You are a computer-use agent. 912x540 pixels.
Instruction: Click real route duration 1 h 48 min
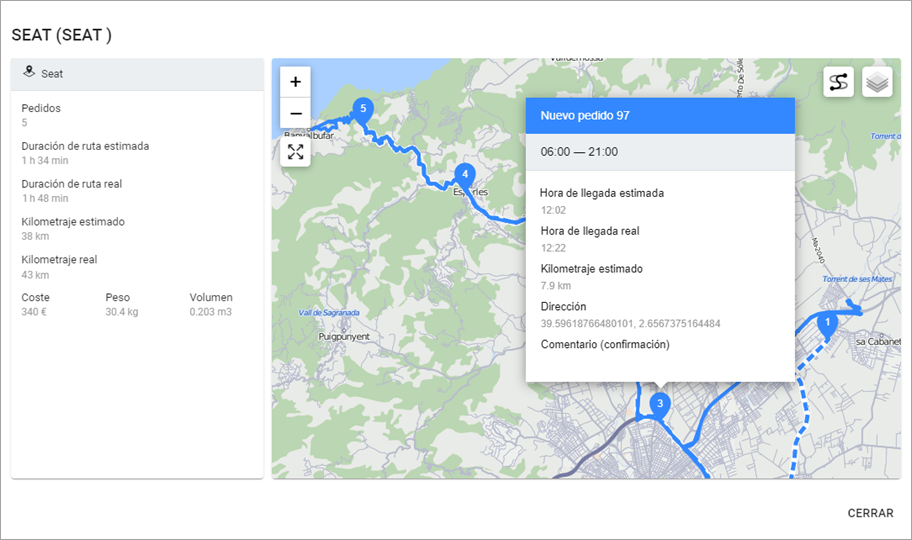coord(45,198)
